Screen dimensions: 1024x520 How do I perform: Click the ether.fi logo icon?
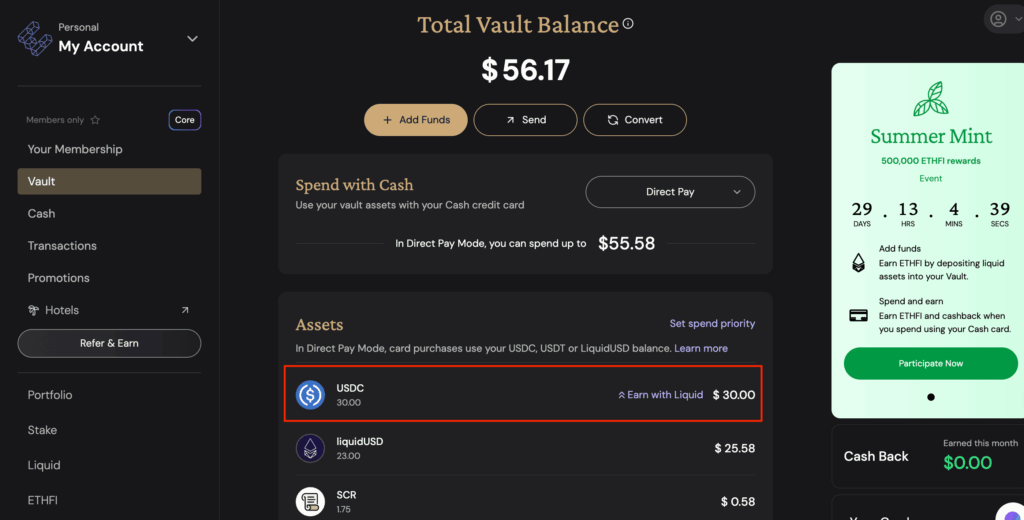pos(35,39)
